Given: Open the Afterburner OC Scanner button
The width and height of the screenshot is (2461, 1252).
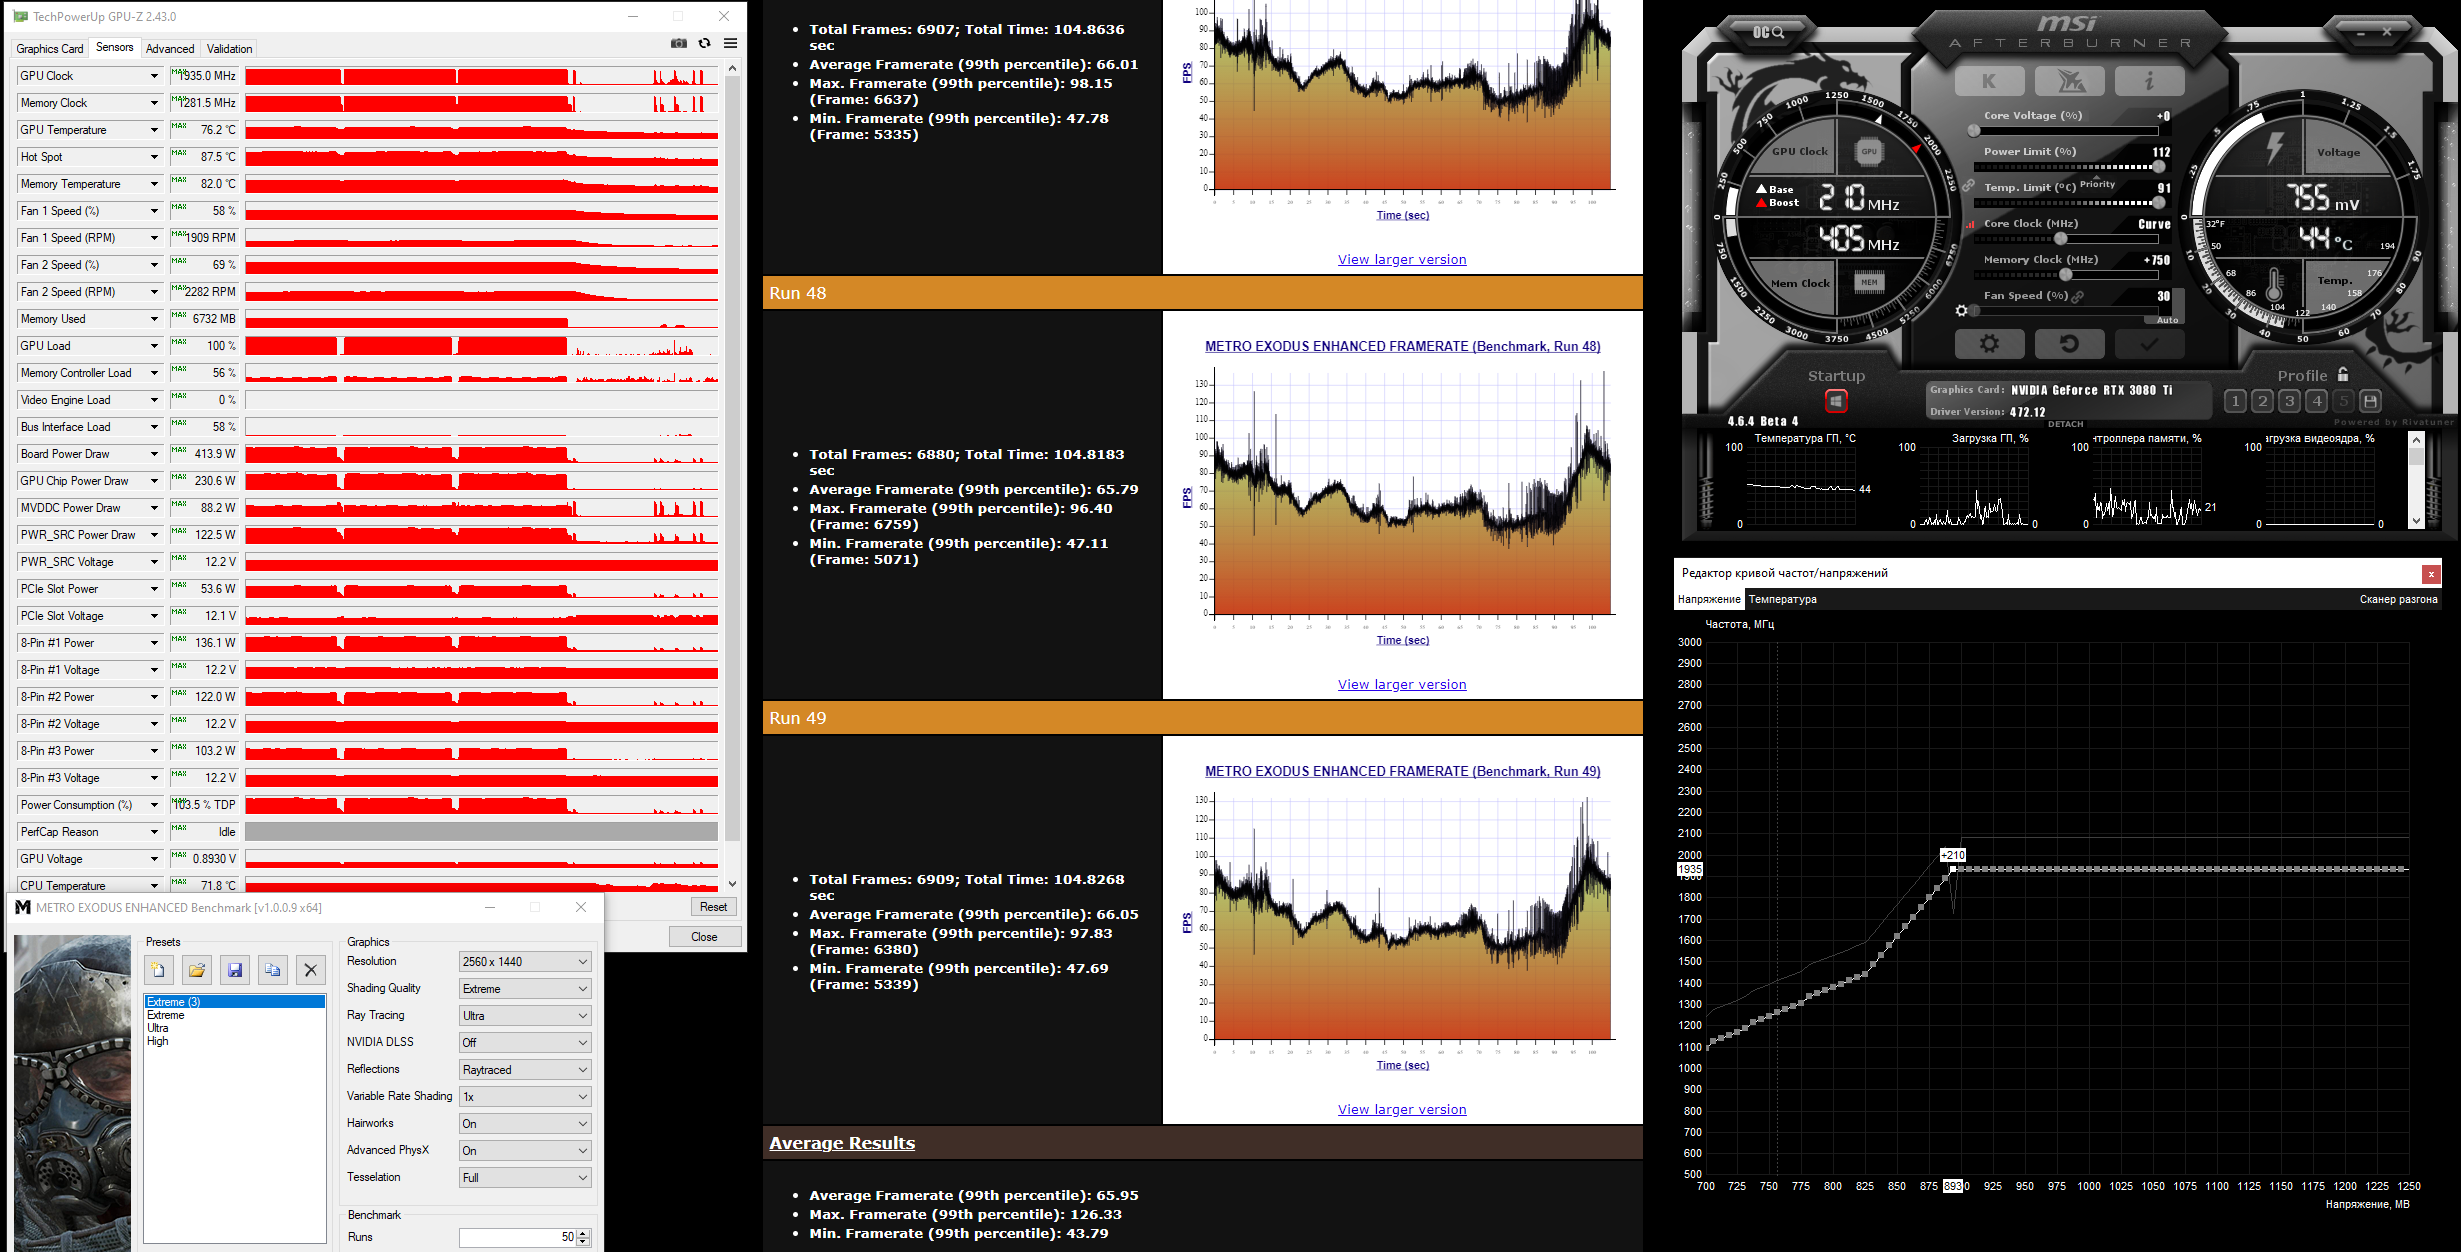Looking at the screenshot, I should coord(1768,32).
